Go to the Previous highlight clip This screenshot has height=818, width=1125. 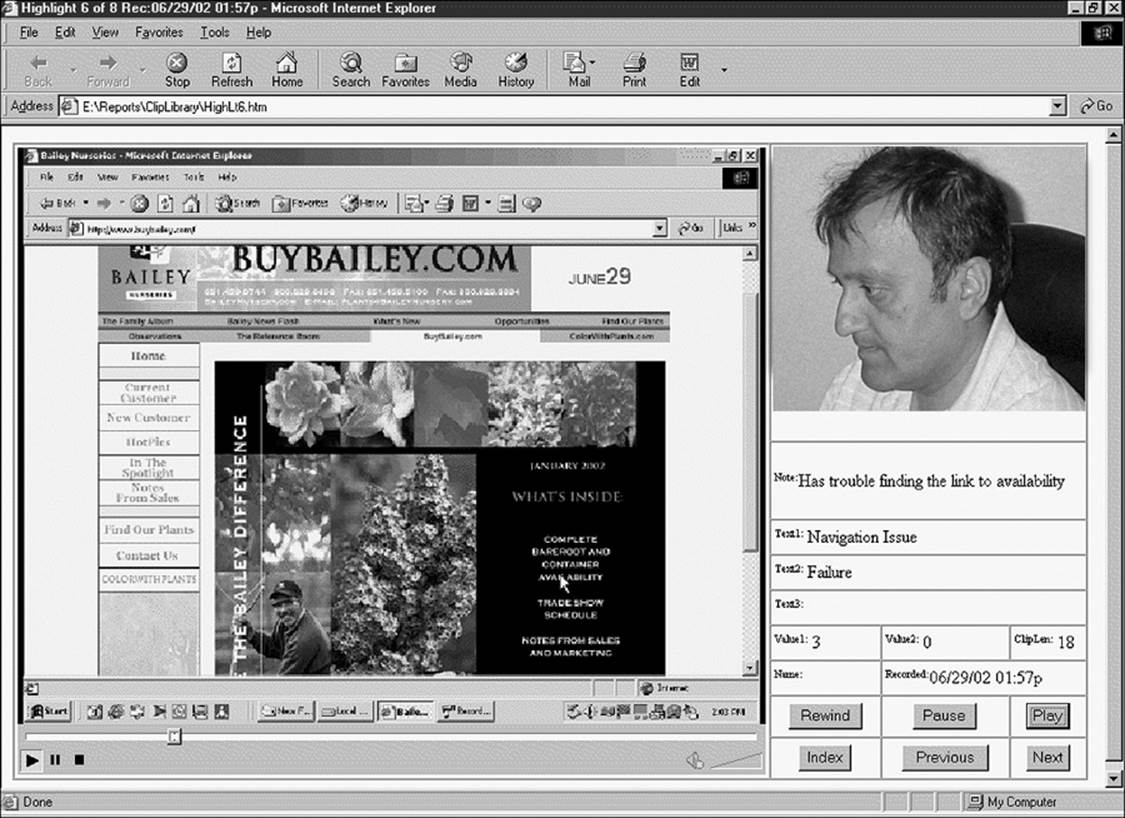pos(944,758)
